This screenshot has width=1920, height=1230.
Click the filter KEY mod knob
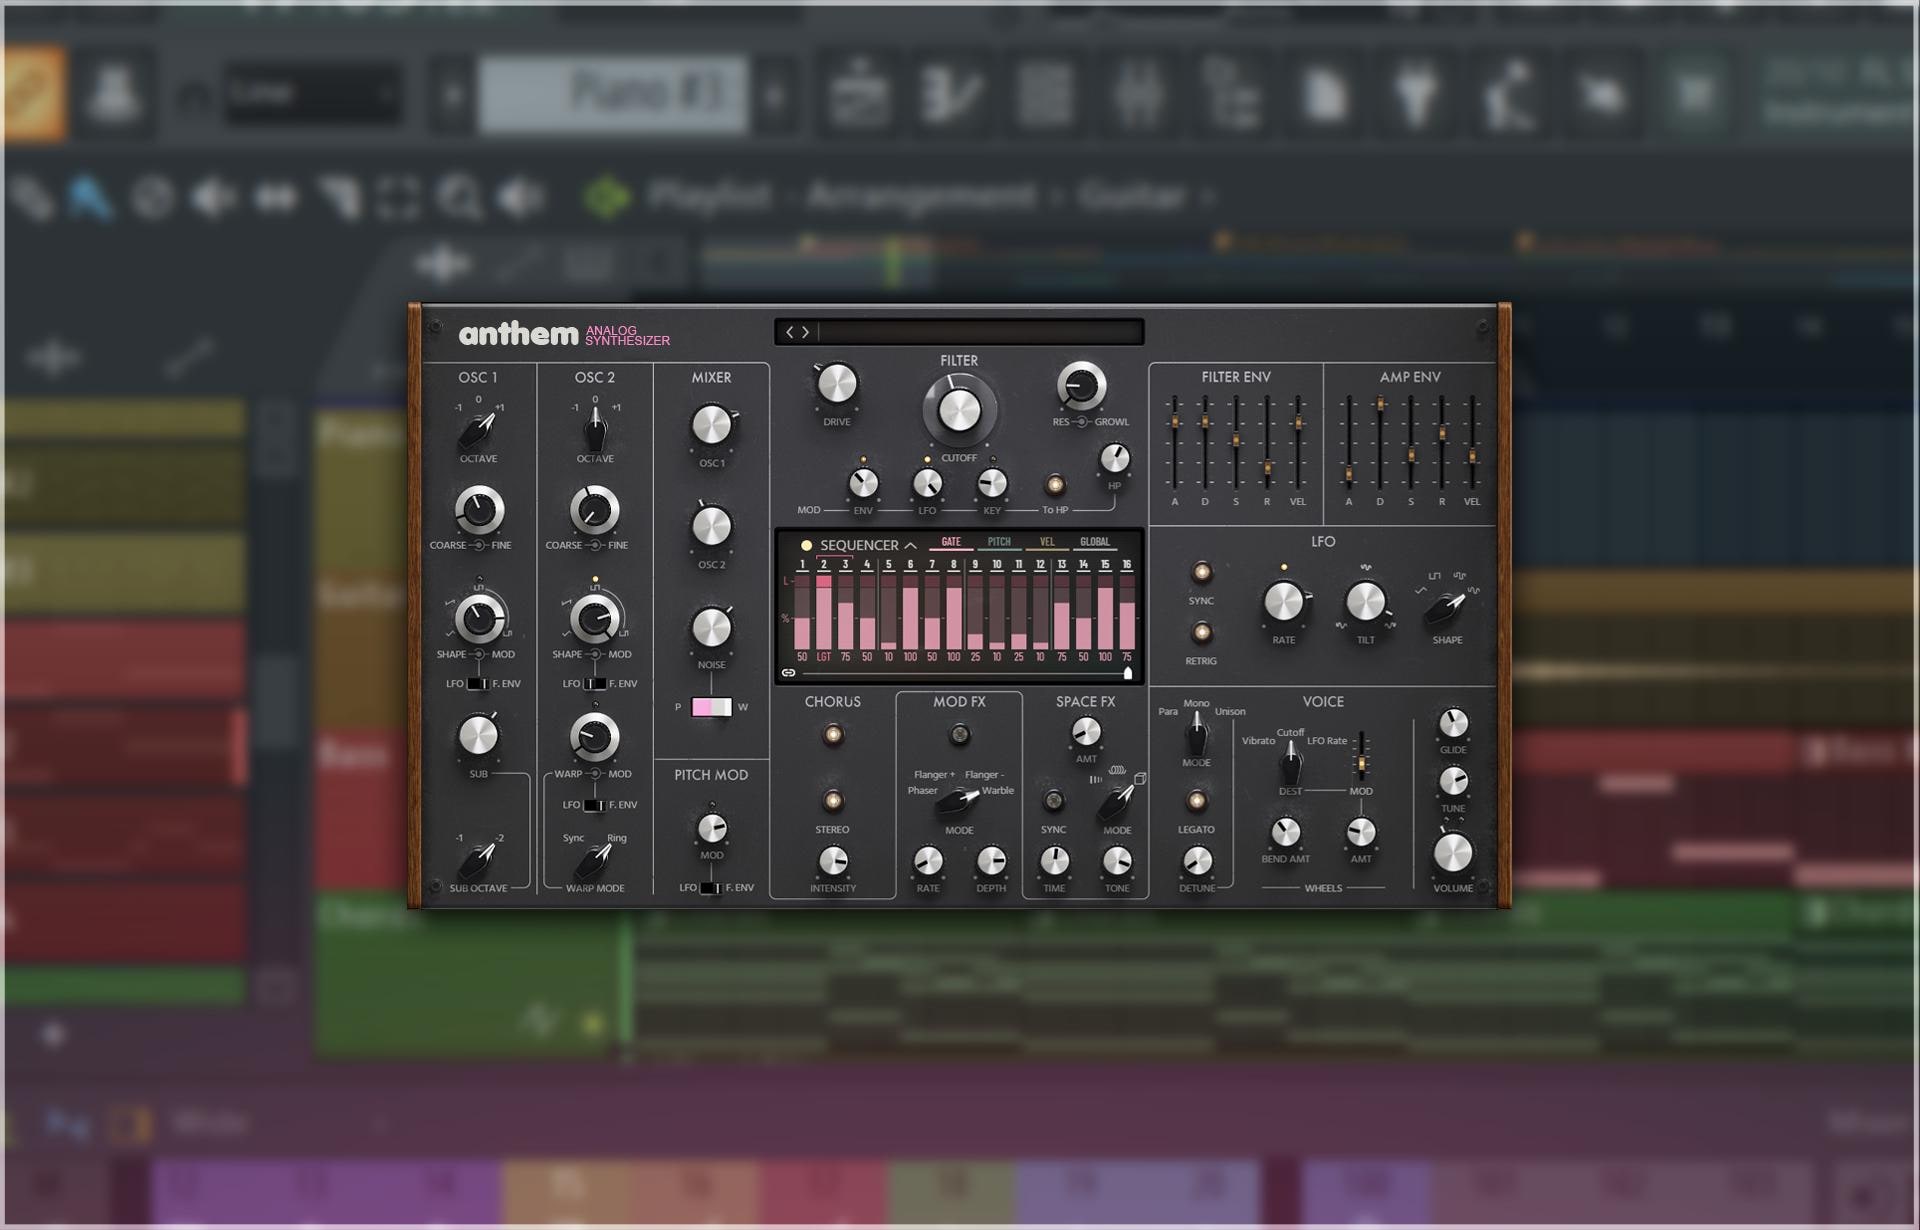click(x=991, y=484)
